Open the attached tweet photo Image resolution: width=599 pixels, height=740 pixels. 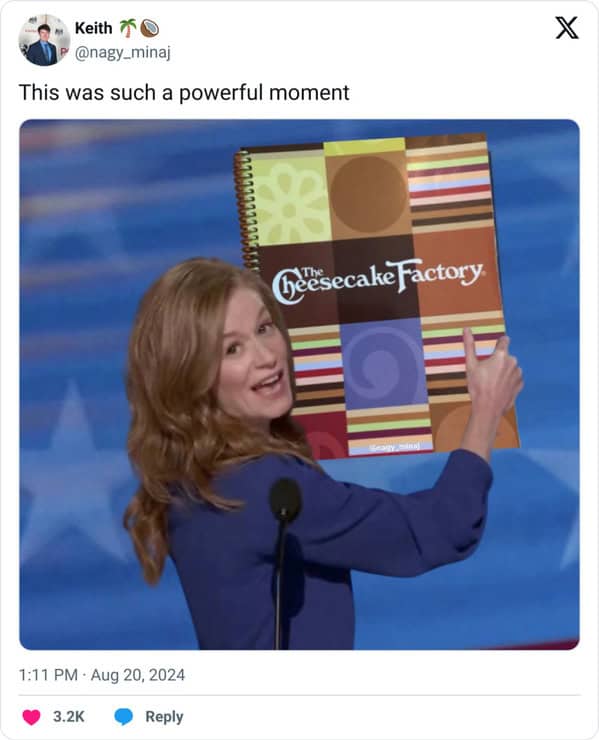point(299,384)
